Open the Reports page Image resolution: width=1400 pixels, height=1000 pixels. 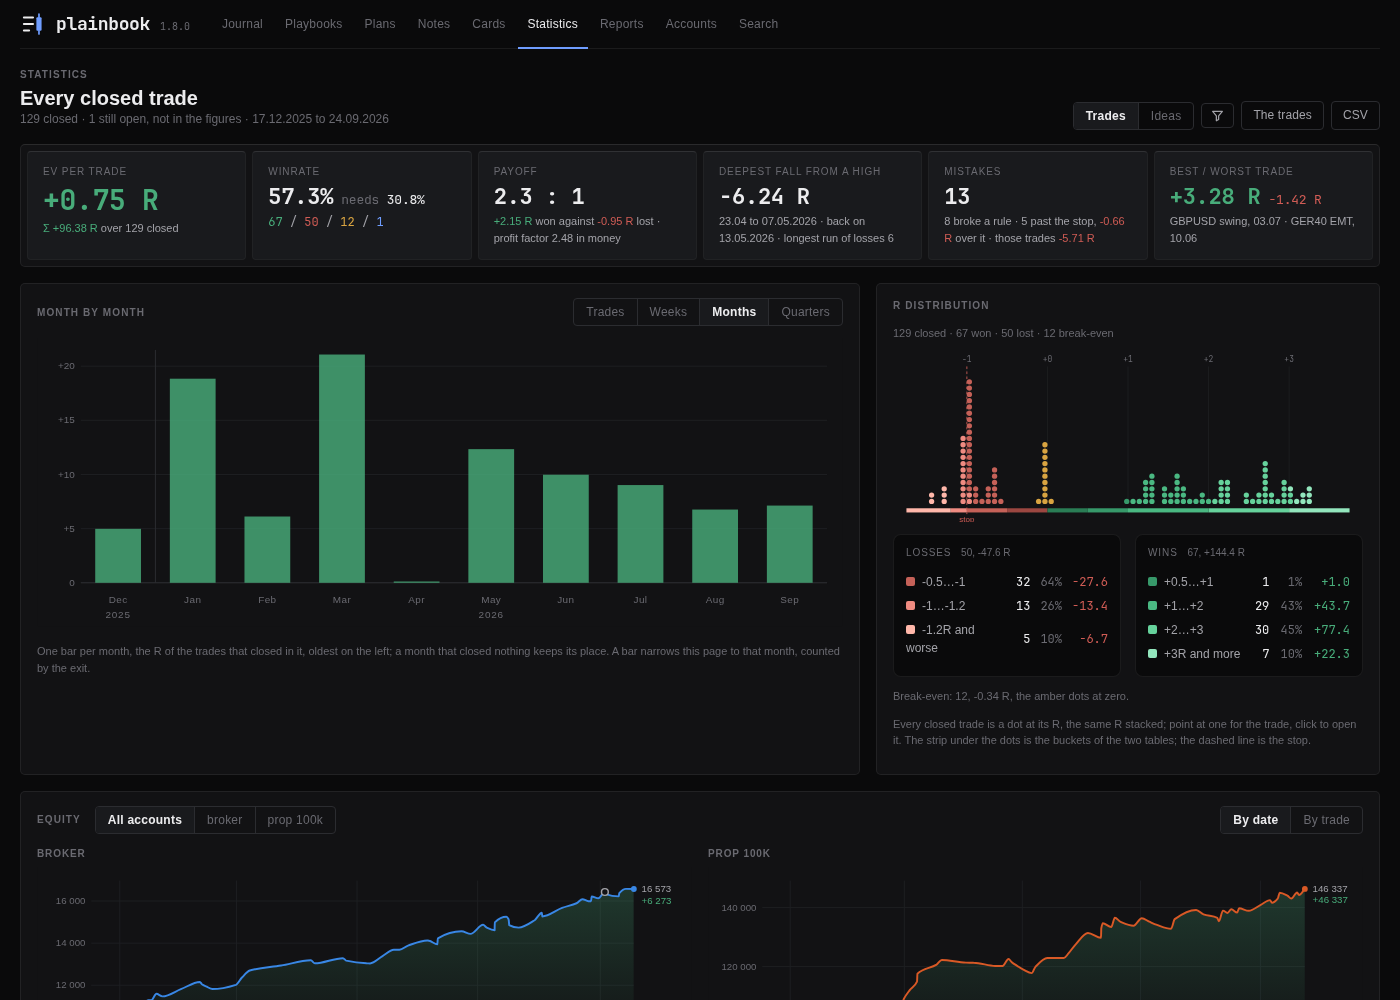622,24
